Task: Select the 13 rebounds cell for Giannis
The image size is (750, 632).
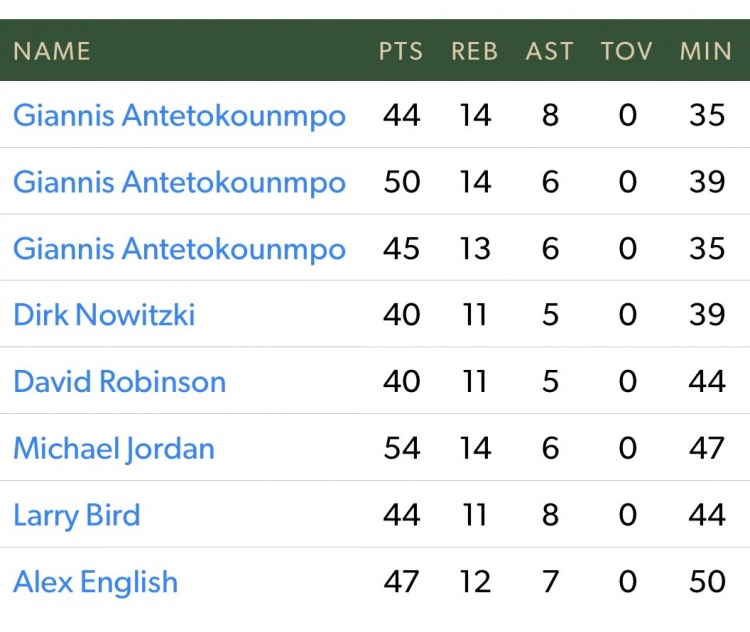Action: coord(475,249)
